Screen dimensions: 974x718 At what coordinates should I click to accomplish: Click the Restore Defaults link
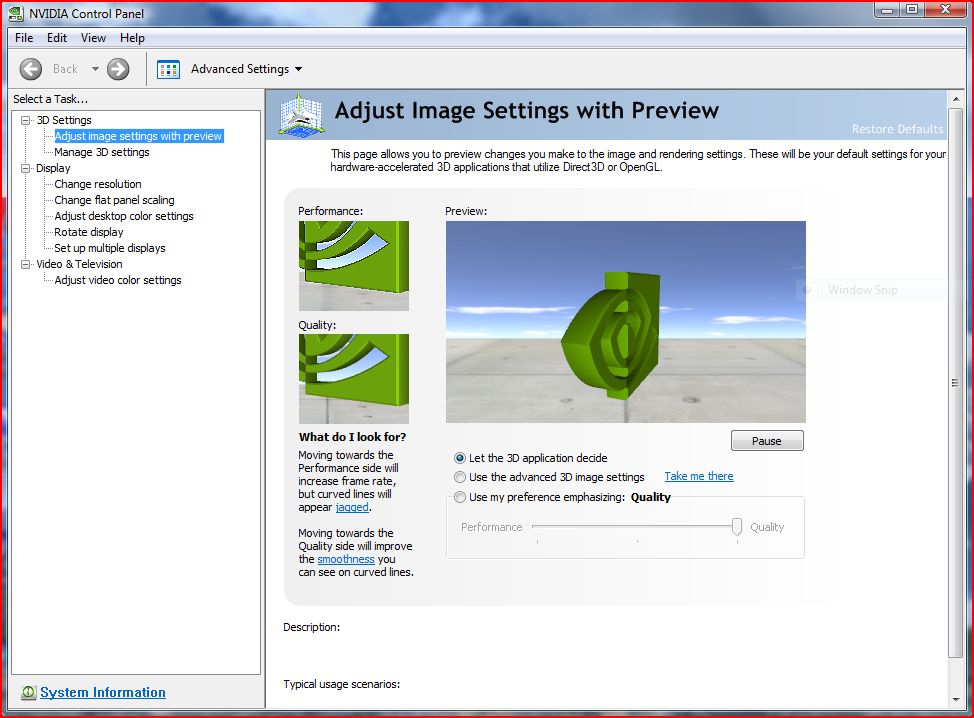point(897,129)
